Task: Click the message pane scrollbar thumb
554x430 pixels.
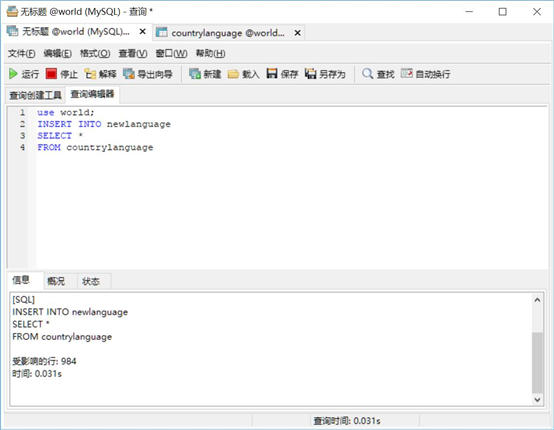Action: click(x=537, y=362)
